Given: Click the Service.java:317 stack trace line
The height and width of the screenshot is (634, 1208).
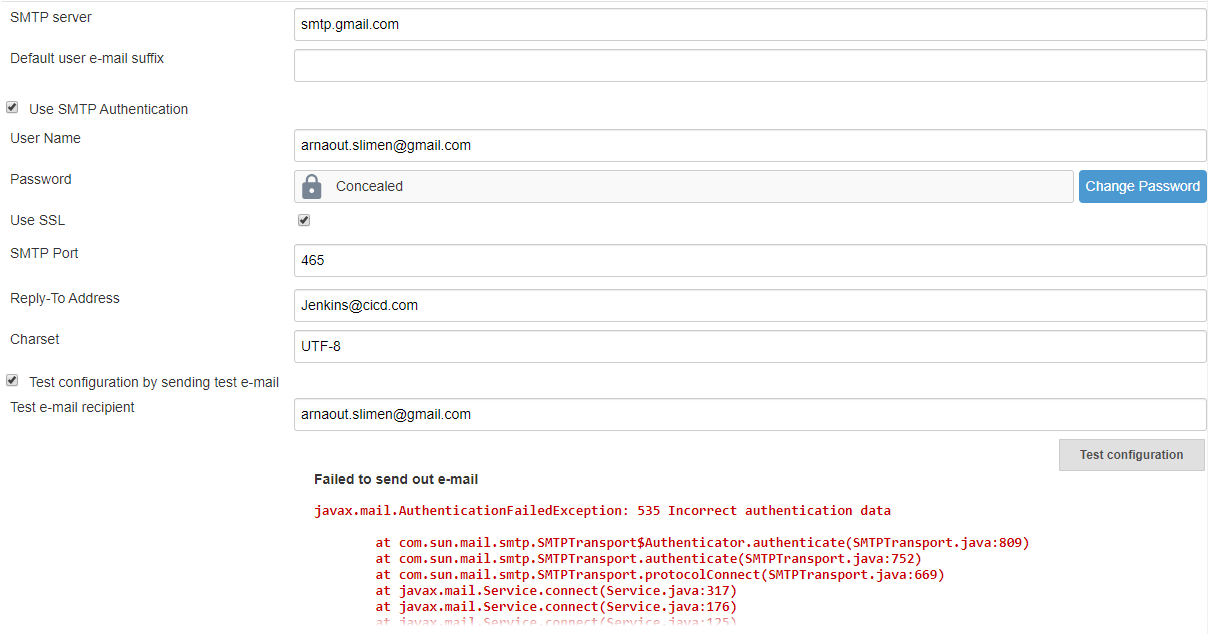Looking at the screenshot, I should point(556,591).
